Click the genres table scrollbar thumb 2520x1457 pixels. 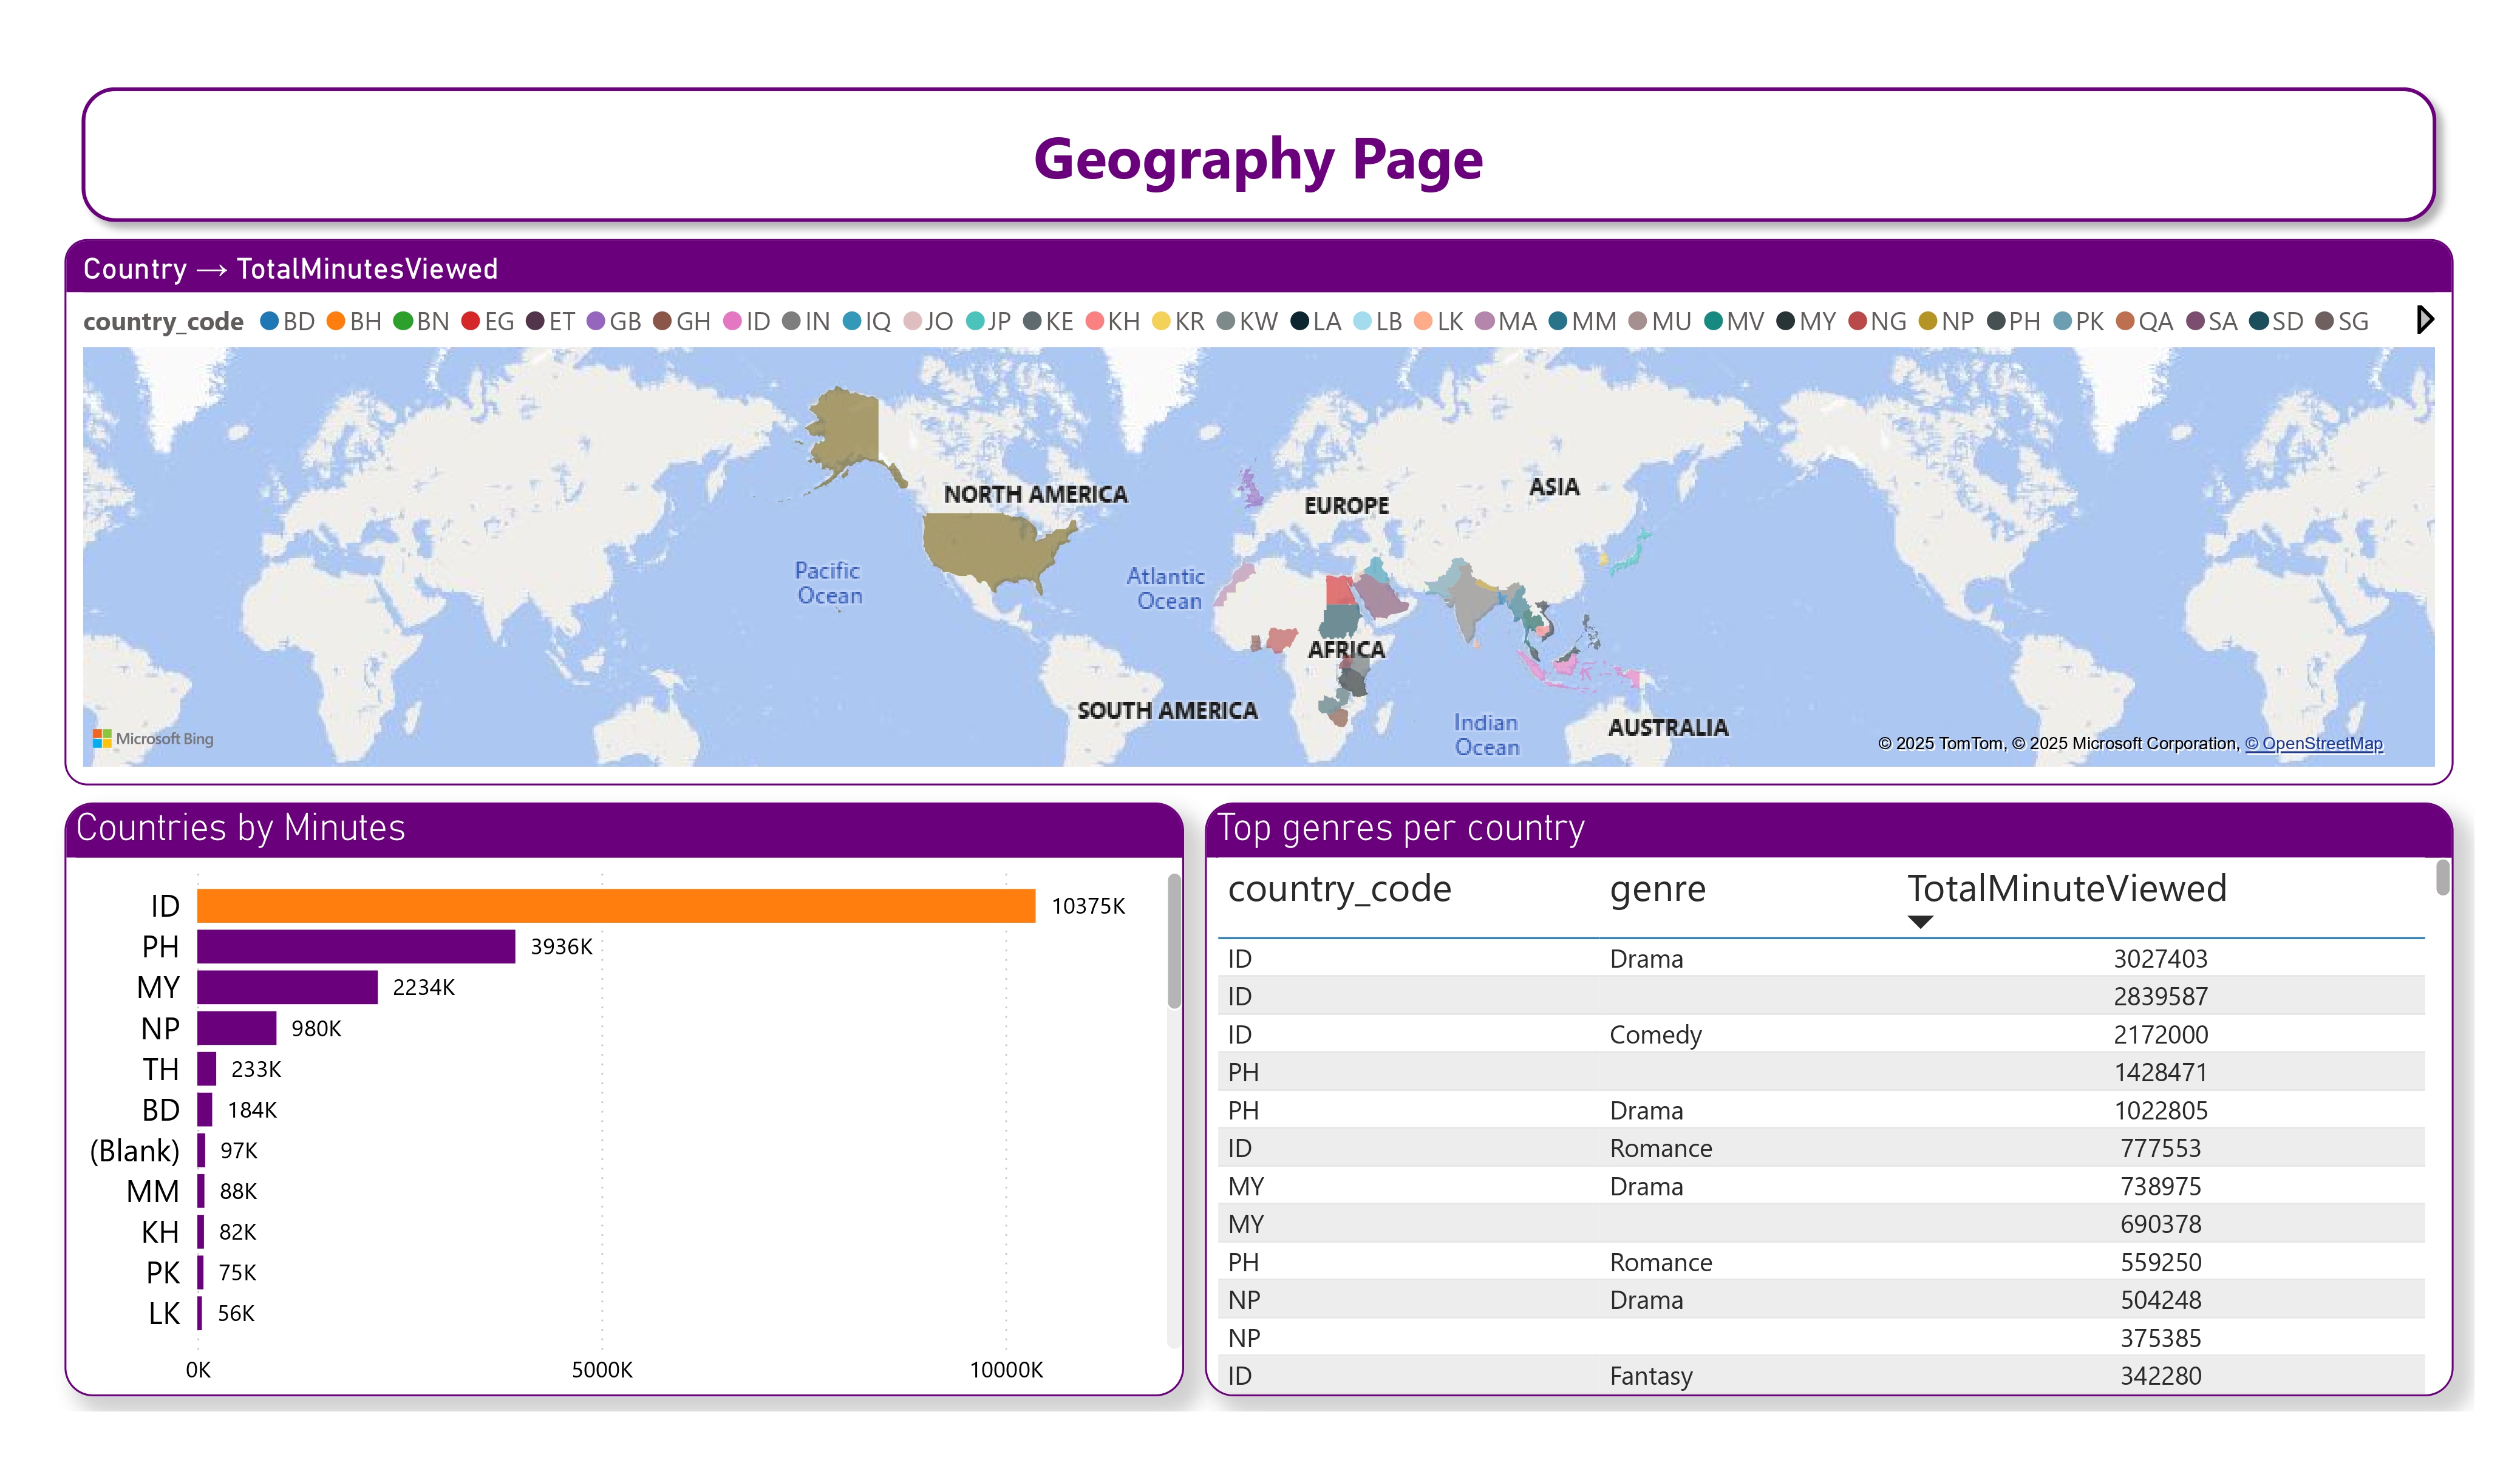click(2442, 878)
